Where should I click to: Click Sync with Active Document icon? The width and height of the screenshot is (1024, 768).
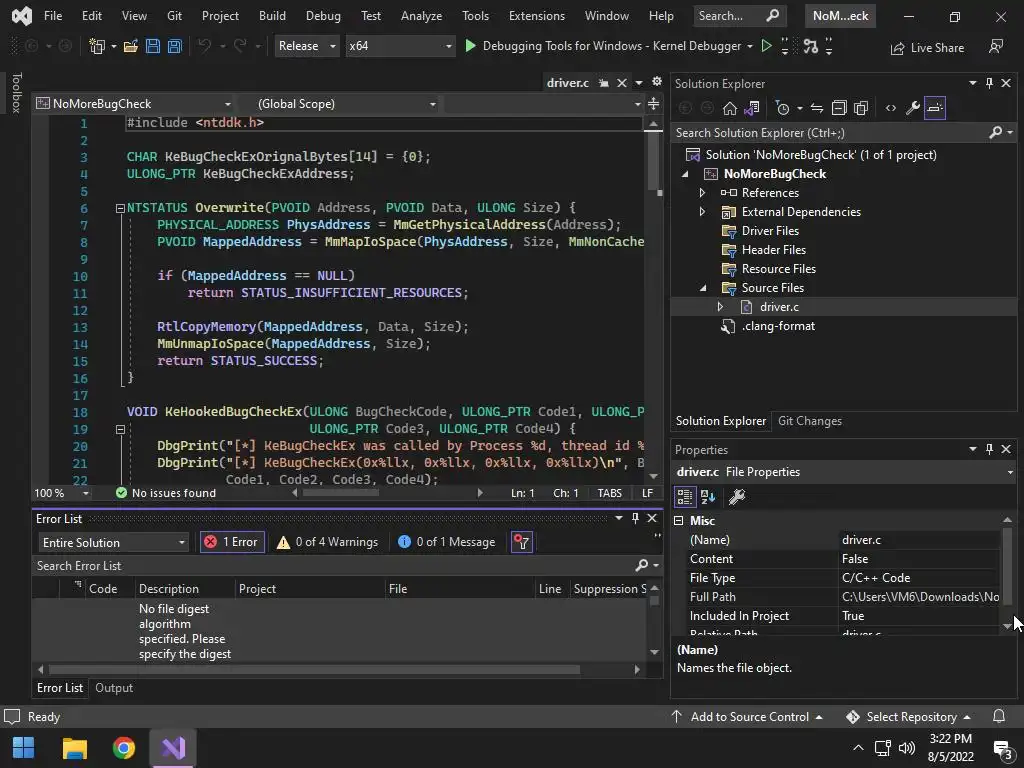[817, 108]
